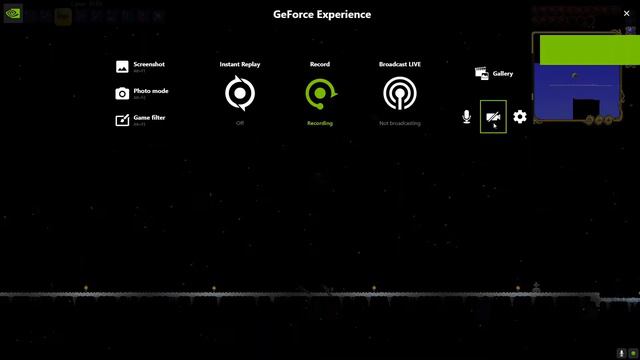The image size is (640, 360).
Task: Click the 'Game filter' label
Action: (x=149, y=117)
